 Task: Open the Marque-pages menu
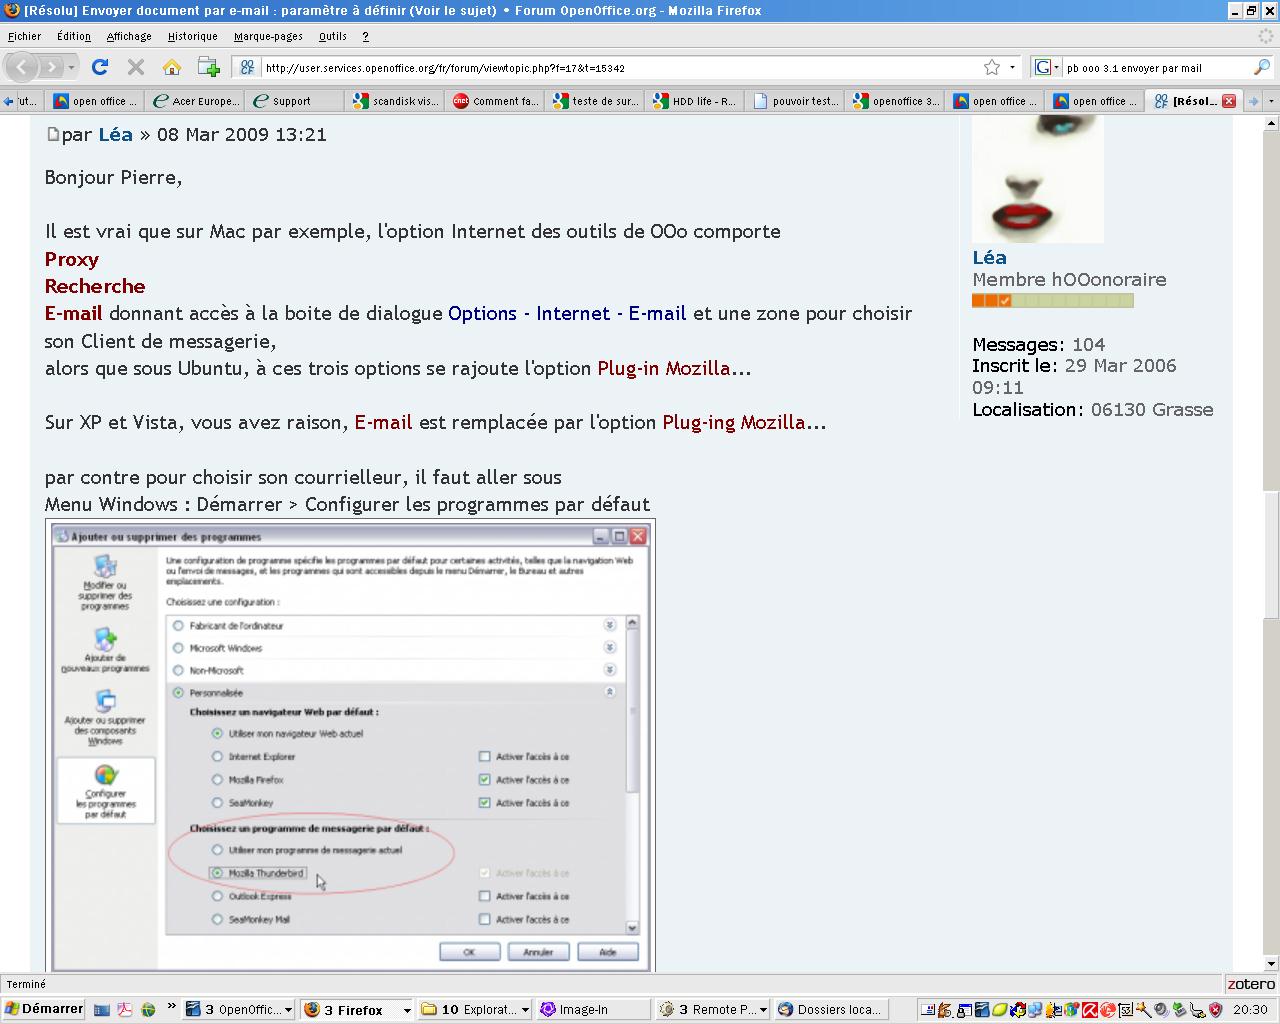point(268,36)
